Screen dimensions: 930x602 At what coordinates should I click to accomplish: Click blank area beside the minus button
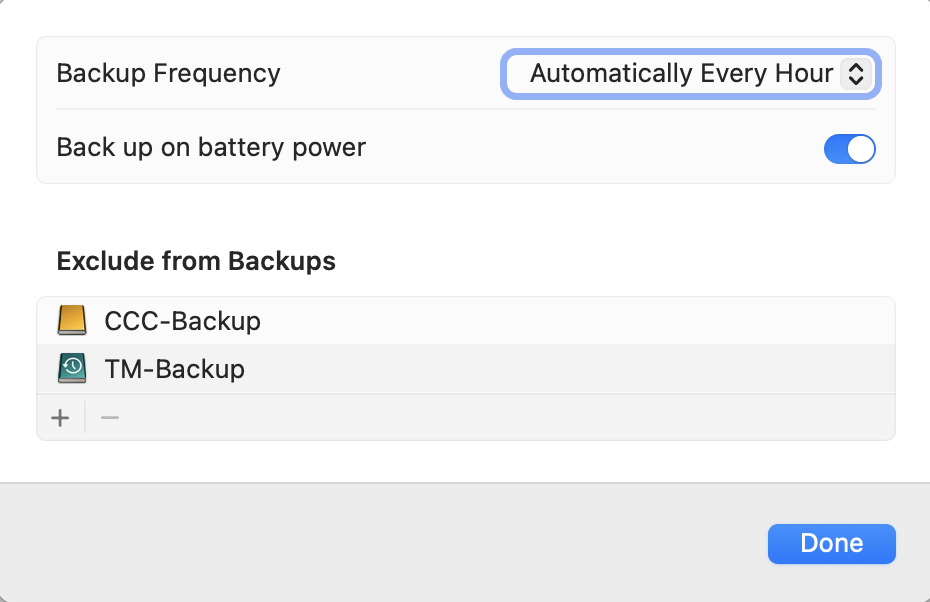click(x=500, y=418)
